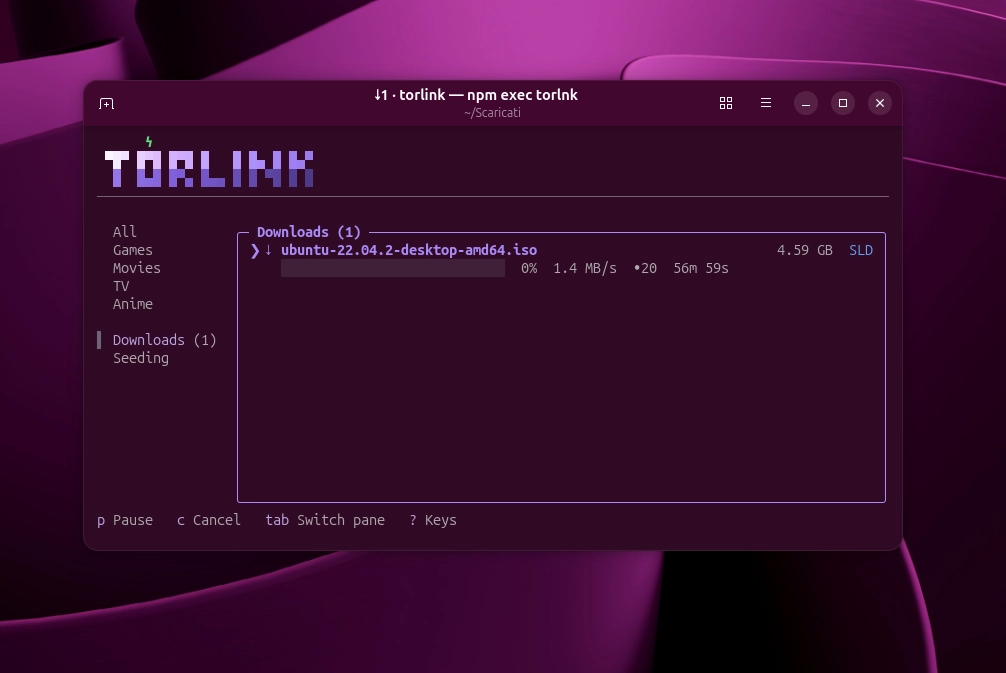Select the All category
Screen dimensions: 1006x673
pos(124,232)
